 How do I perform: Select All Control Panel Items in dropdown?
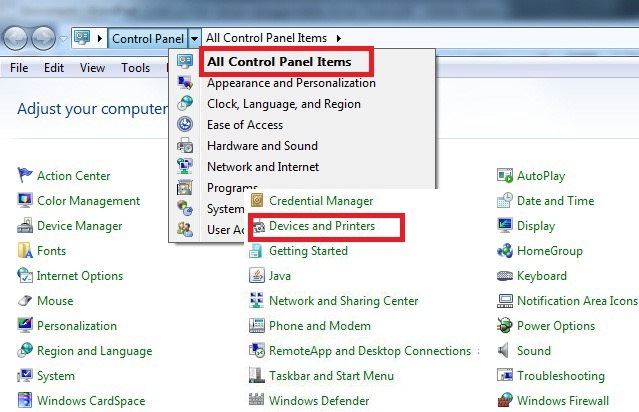[x=279, y=62]
